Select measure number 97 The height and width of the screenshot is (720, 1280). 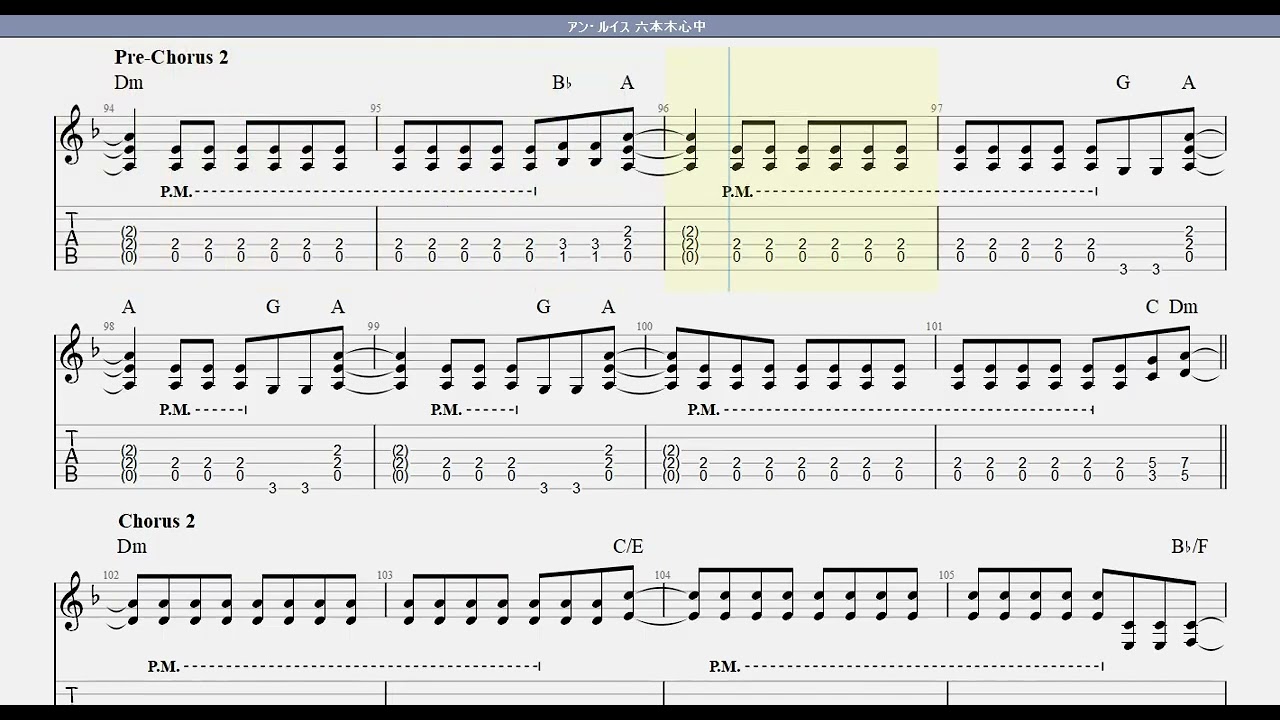pos(937,108)
